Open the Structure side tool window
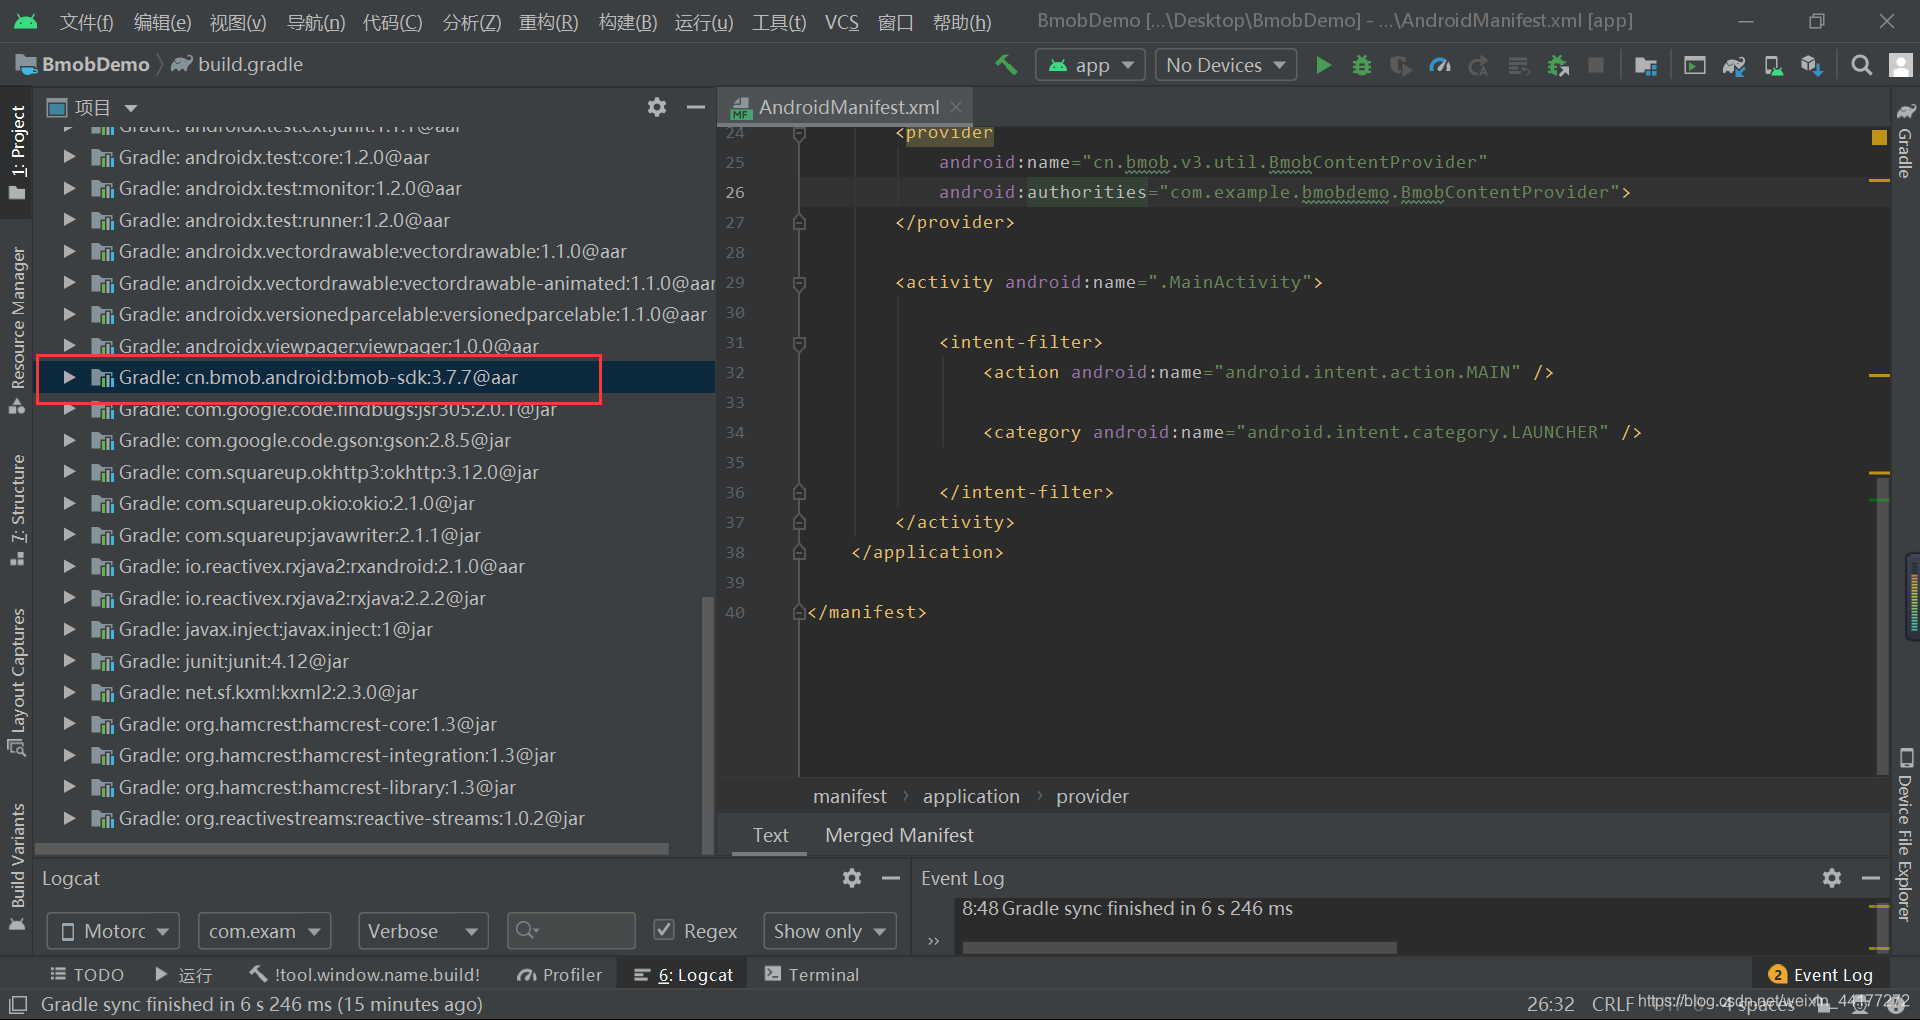The width and height of the screenshot is (1920, 1020). pos(17,510)
